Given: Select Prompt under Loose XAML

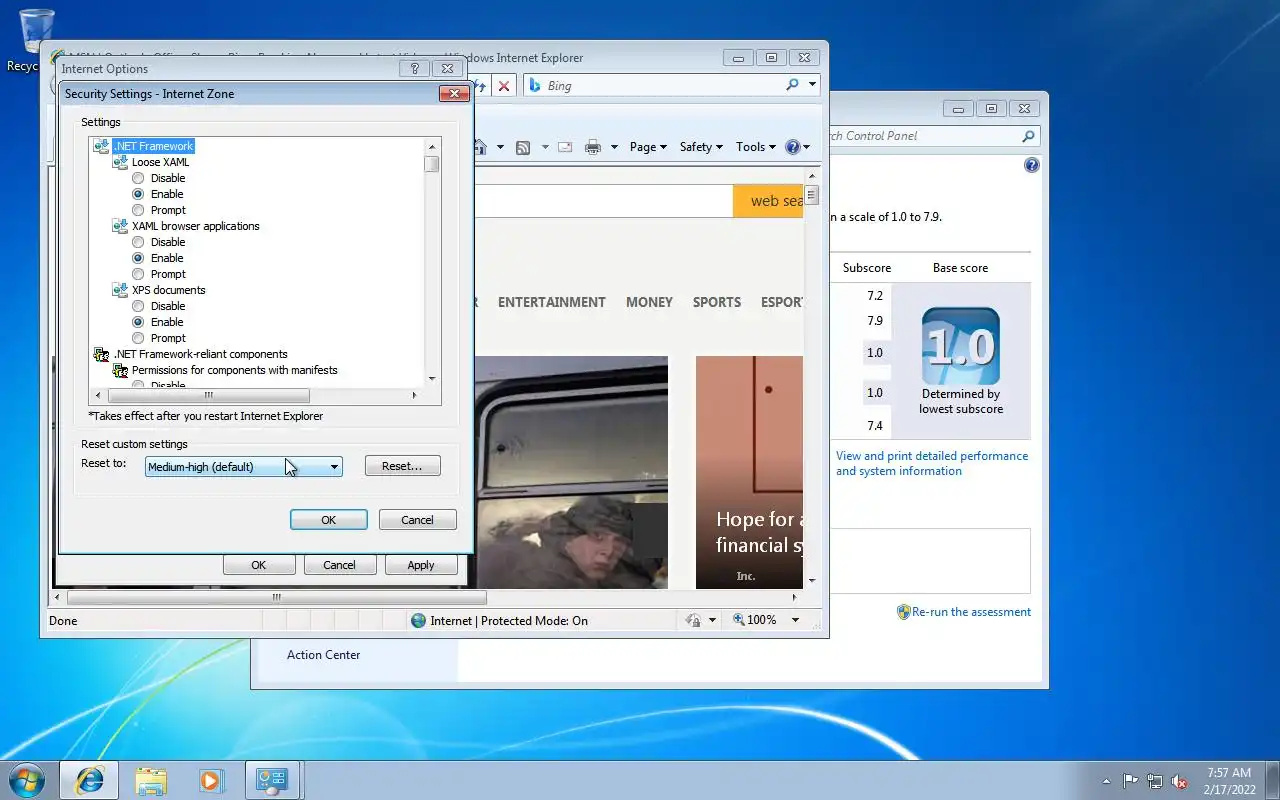Looking at the screenshot, I should tap(138, 210).
